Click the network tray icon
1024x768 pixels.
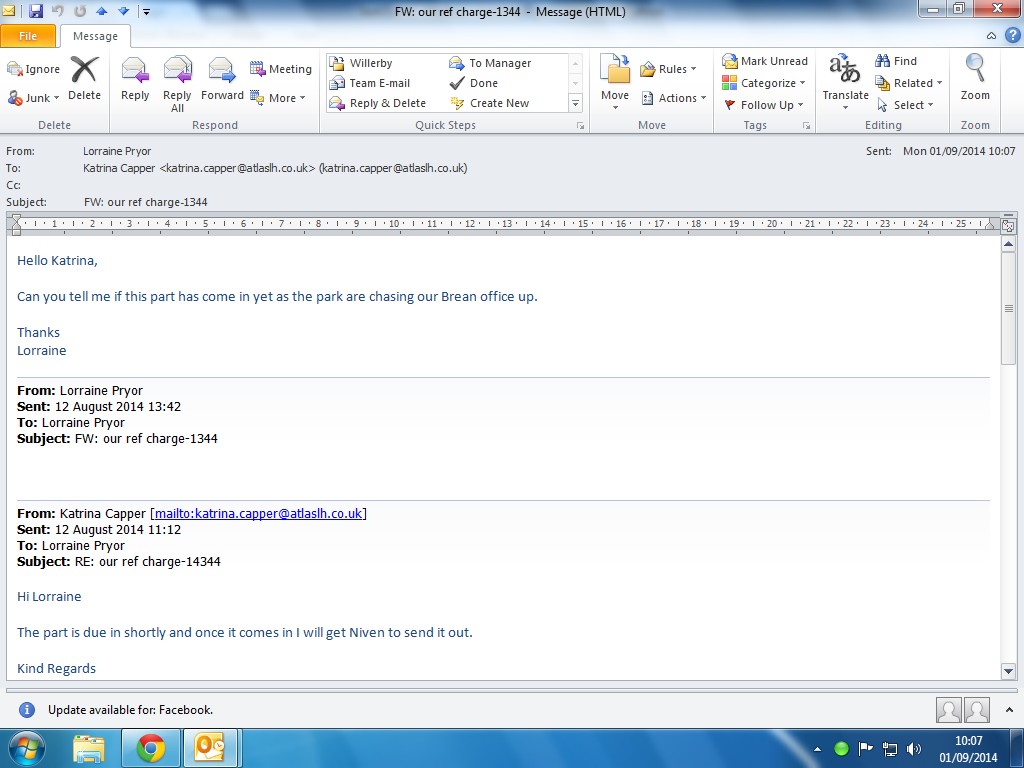click(889, 749)
